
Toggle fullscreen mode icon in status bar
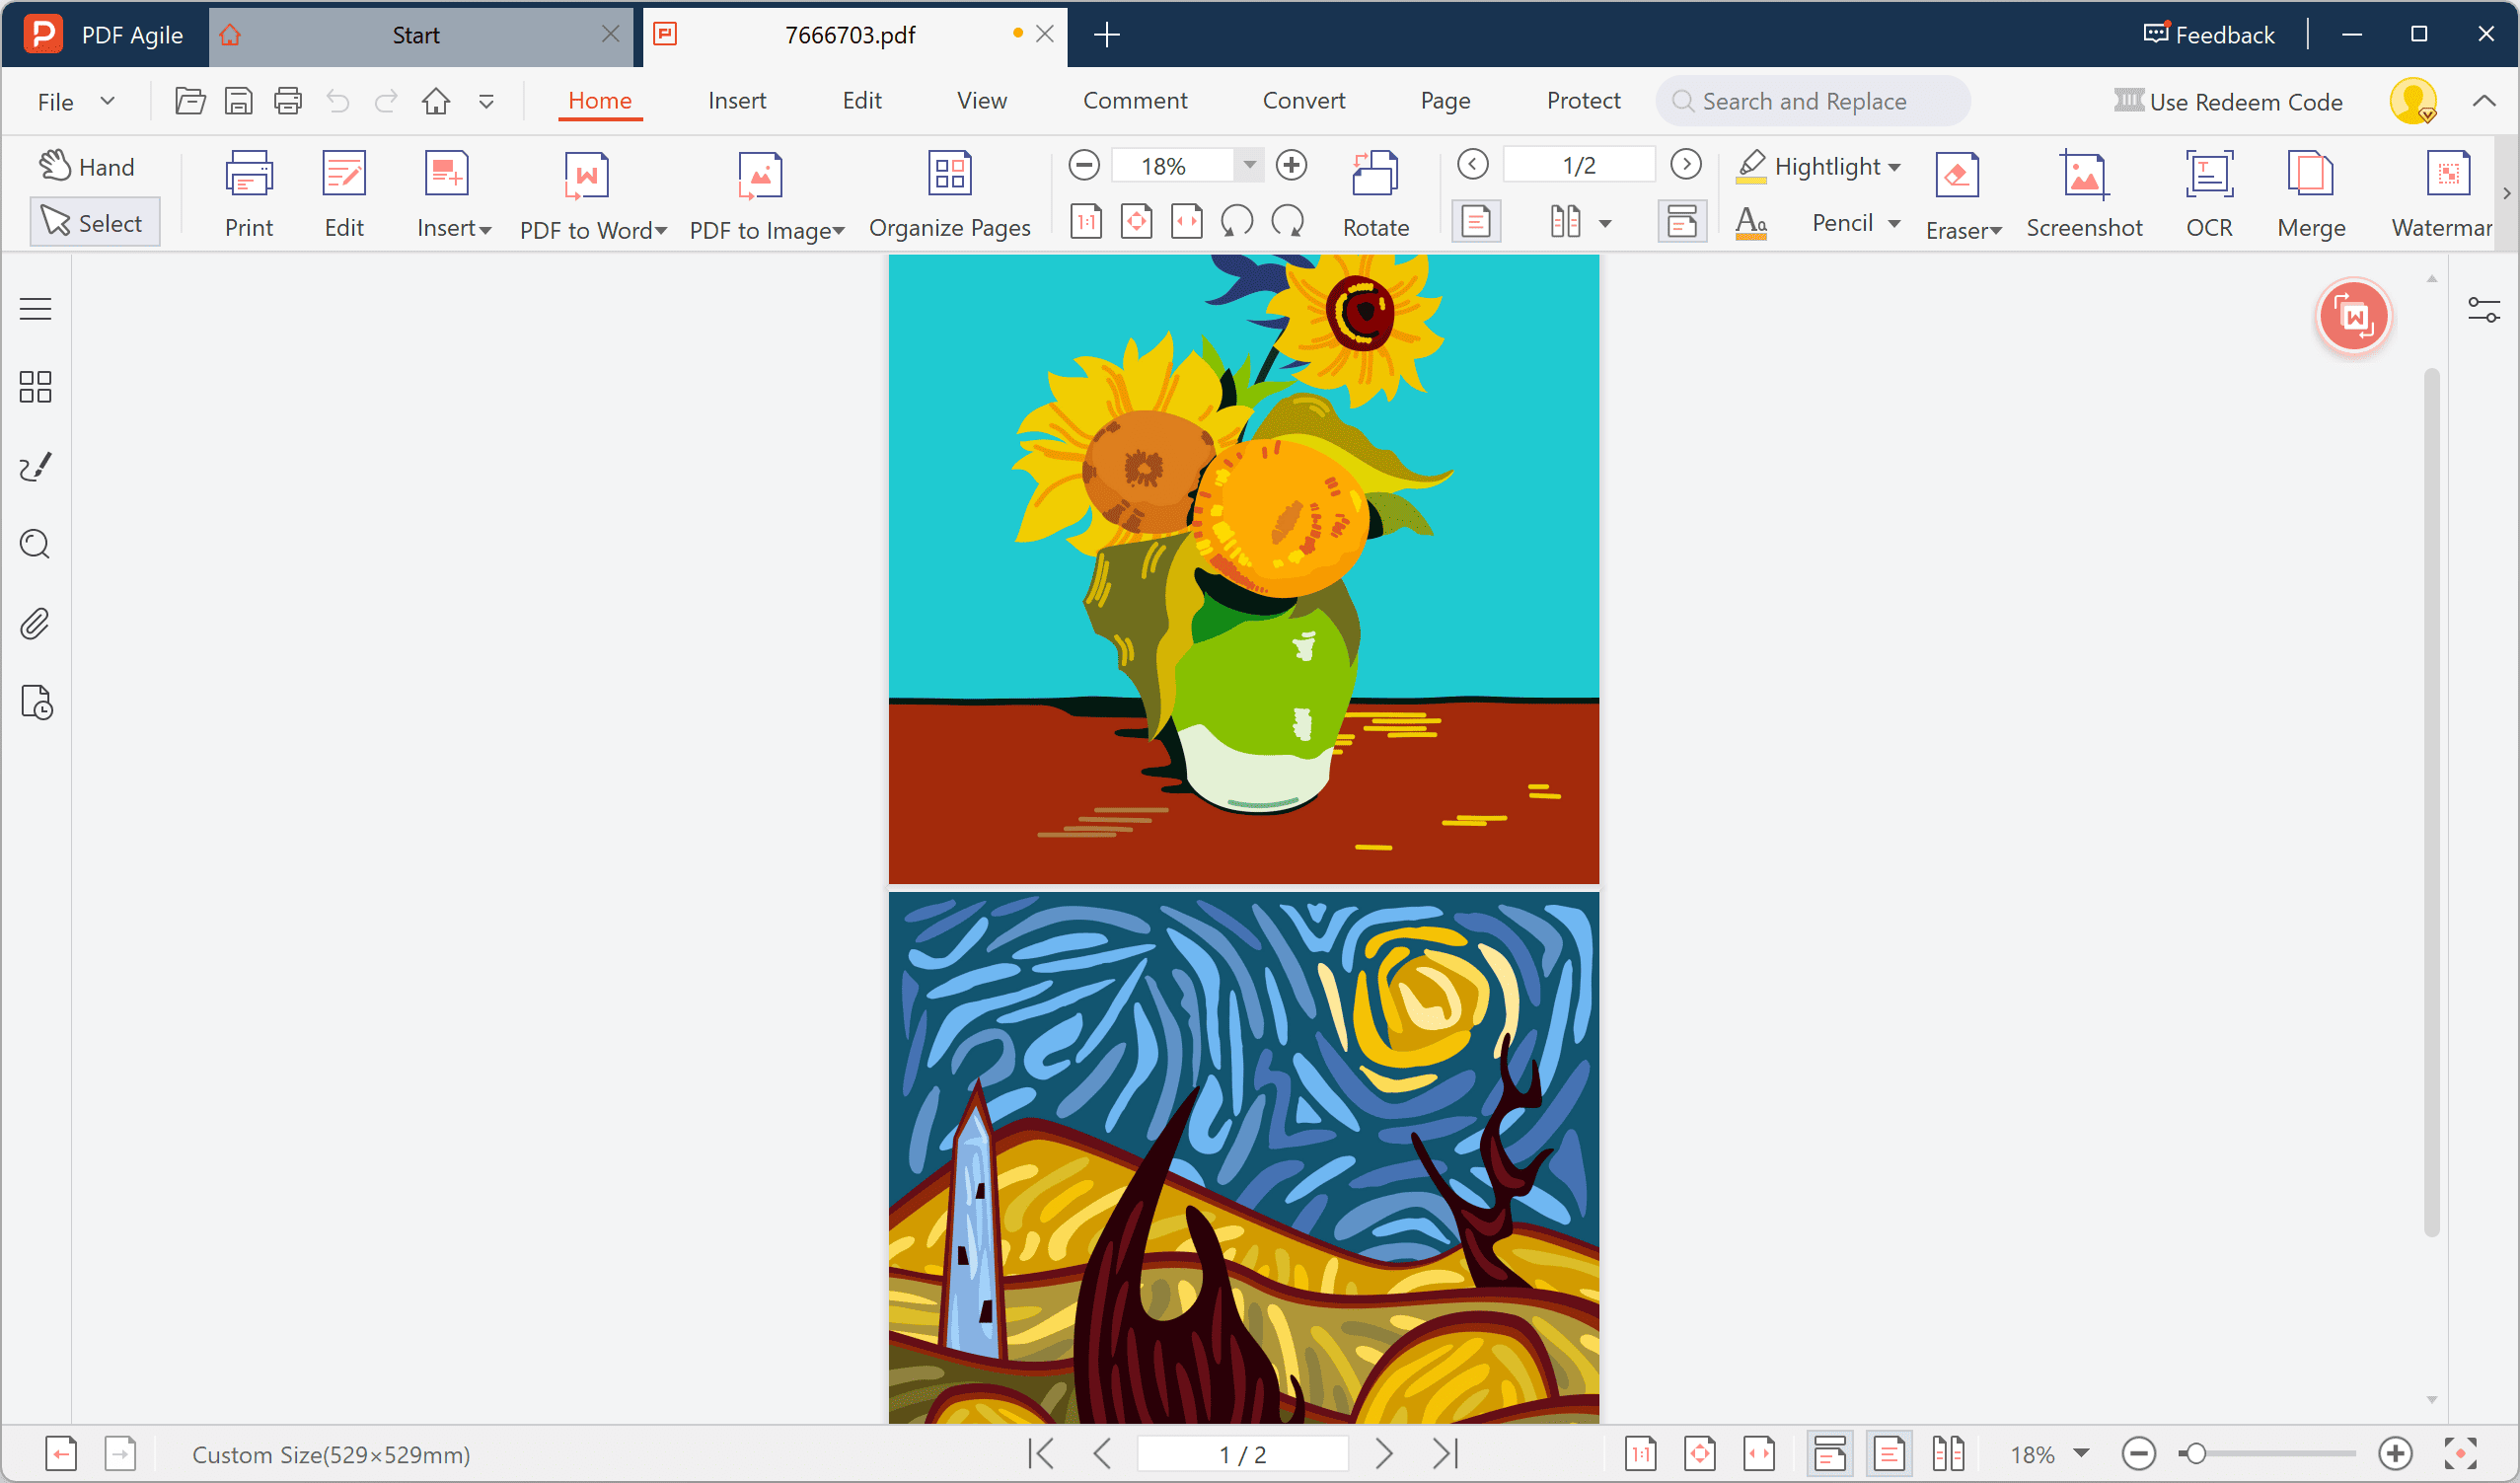(2461, 1453)
